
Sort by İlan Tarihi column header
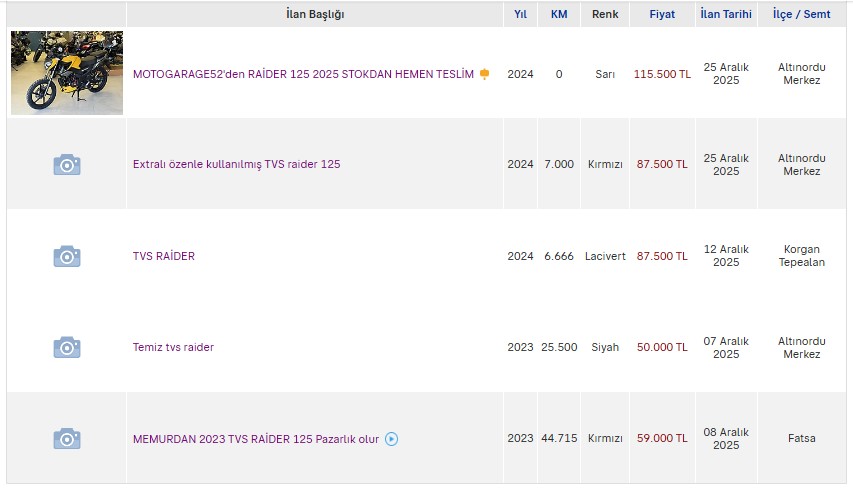(x=726, y=14)
